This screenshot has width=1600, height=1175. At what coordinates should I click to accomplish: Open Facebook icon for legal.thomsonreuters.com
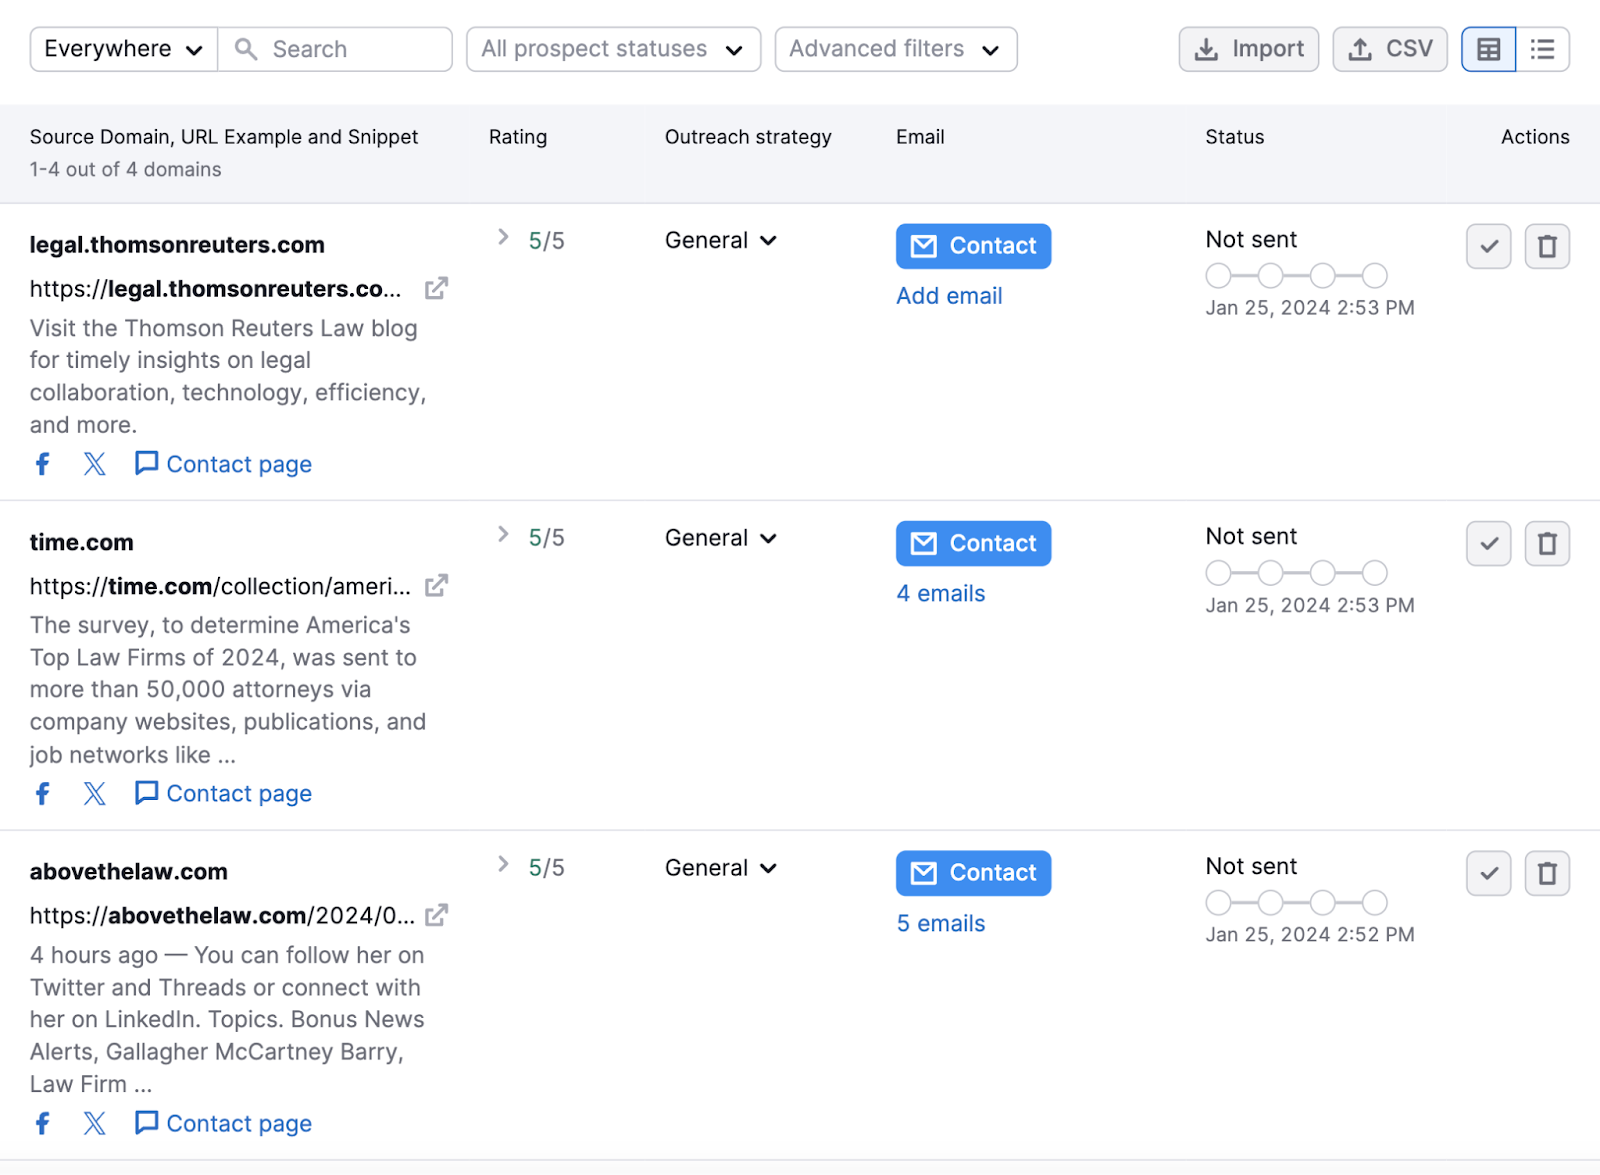tap(42, 463)
